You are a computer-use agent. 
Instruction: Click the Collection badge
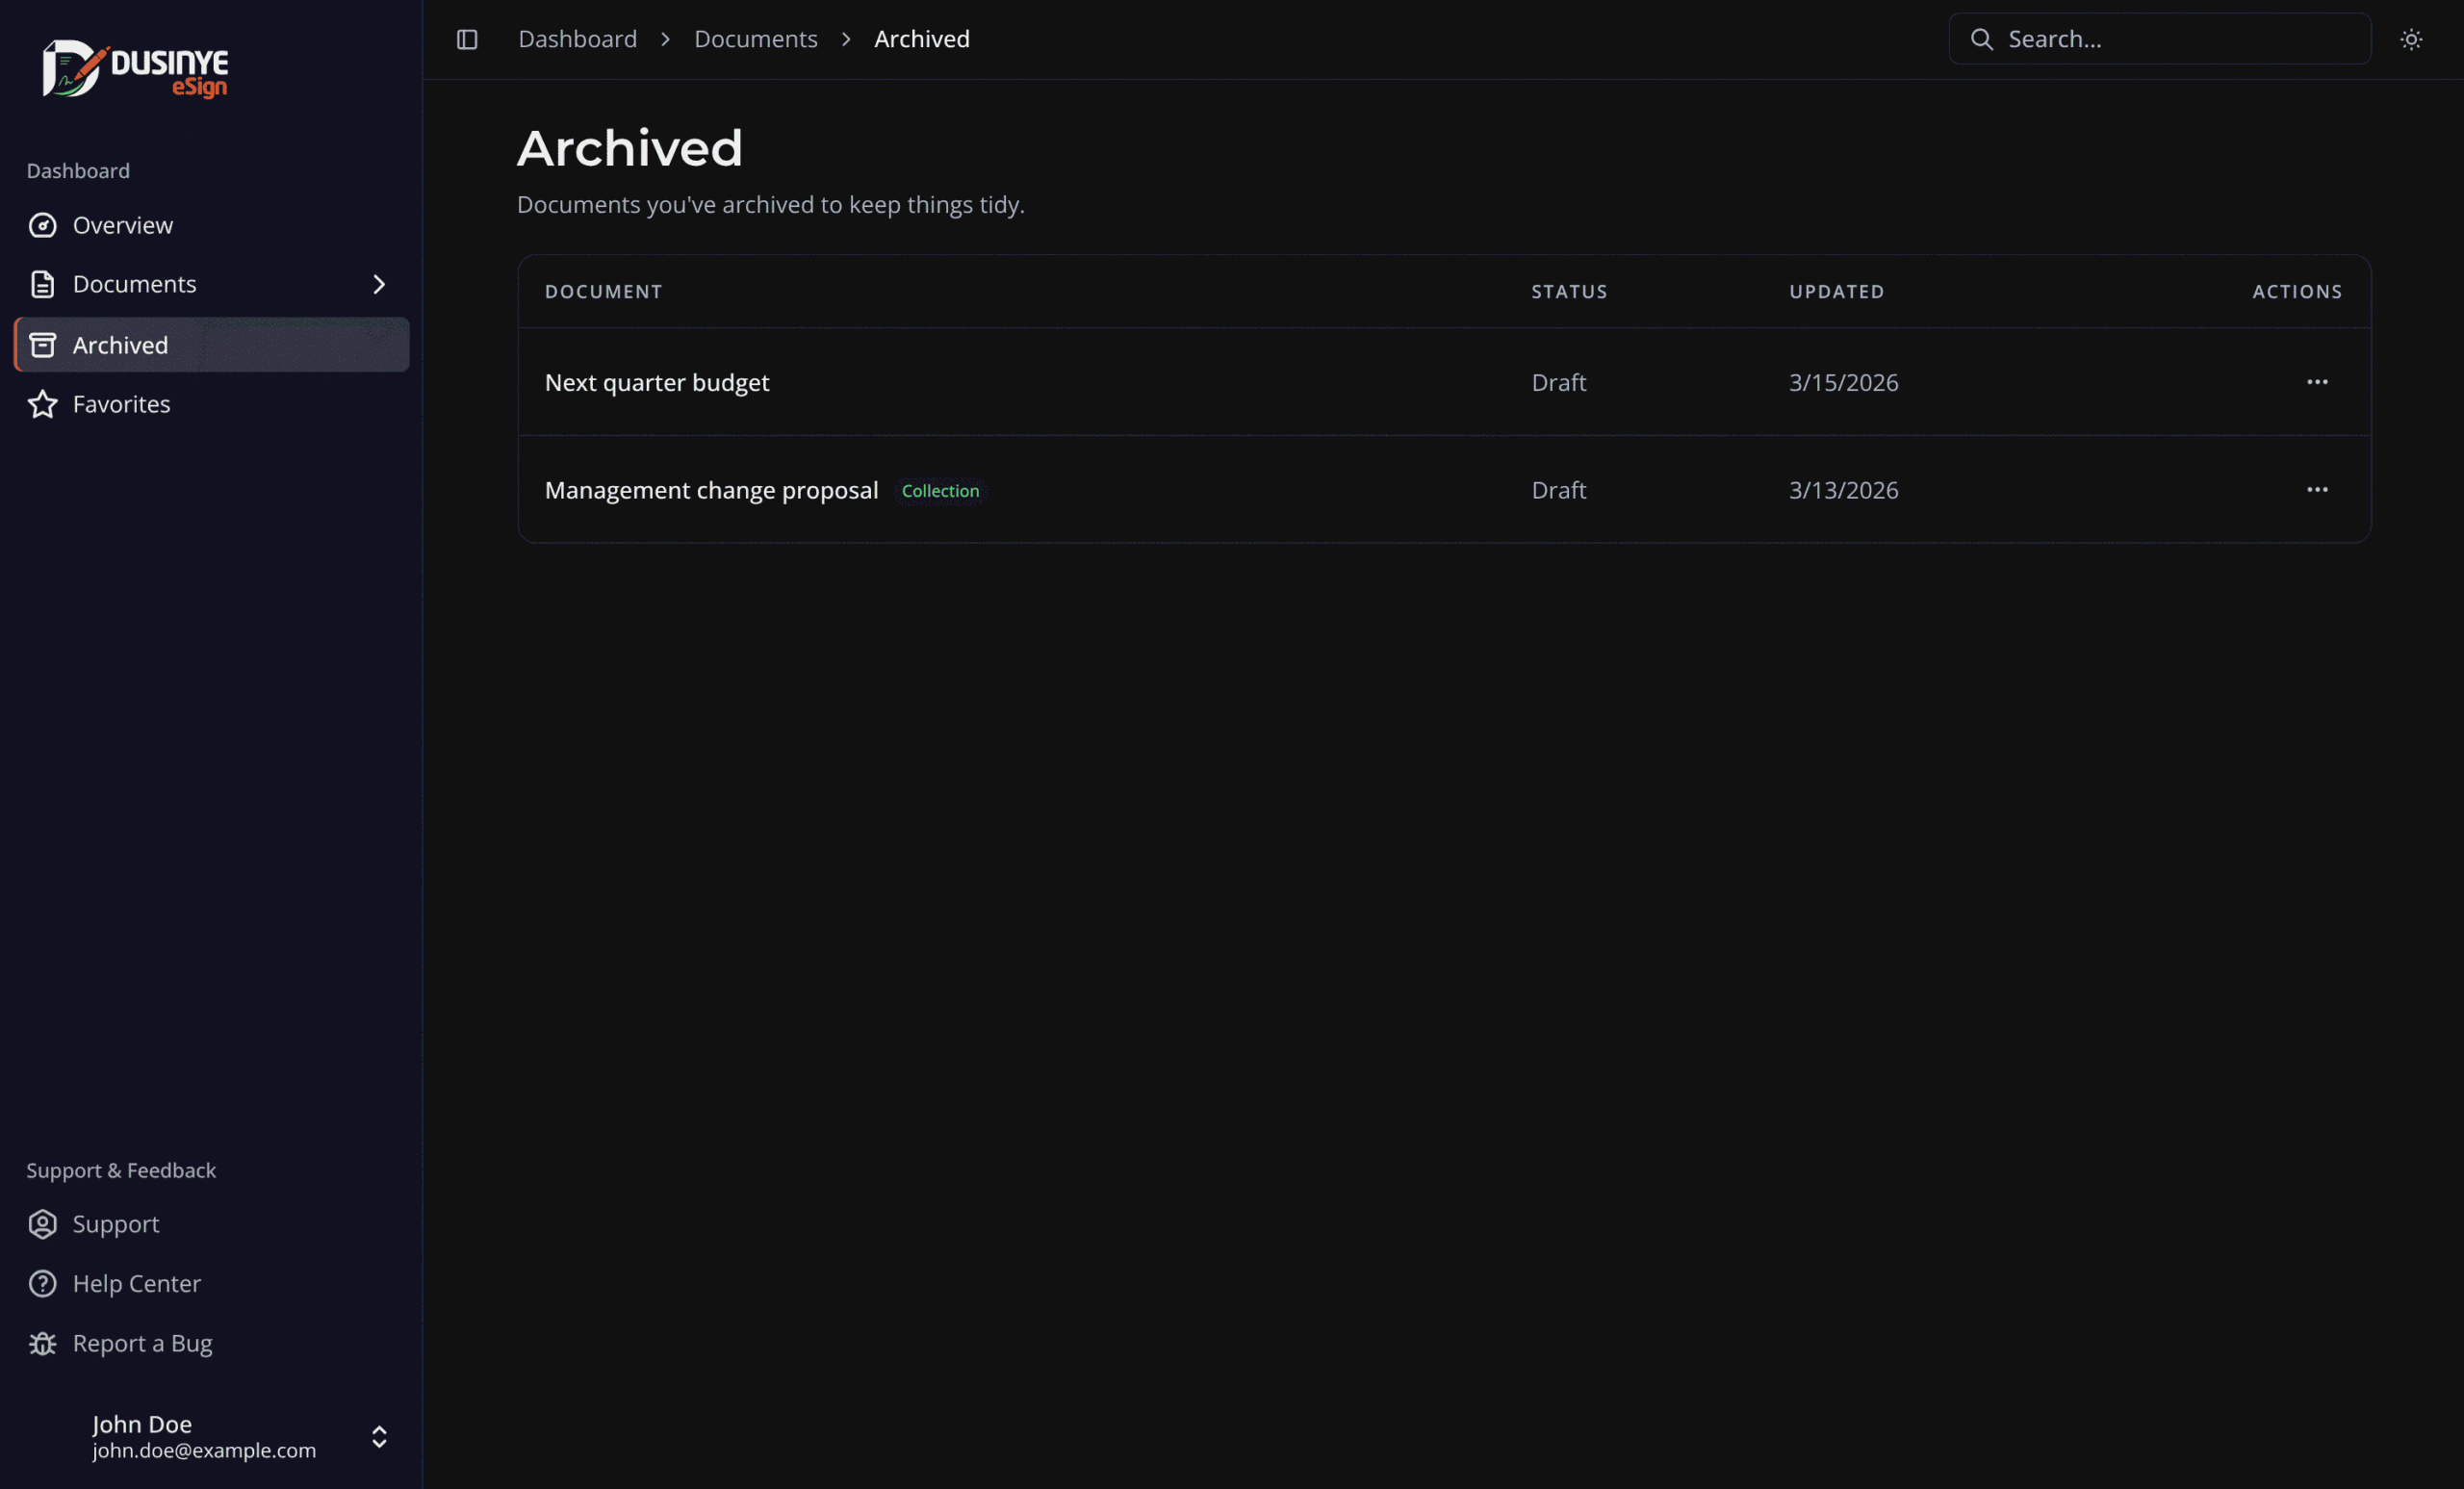click(940, 491)
